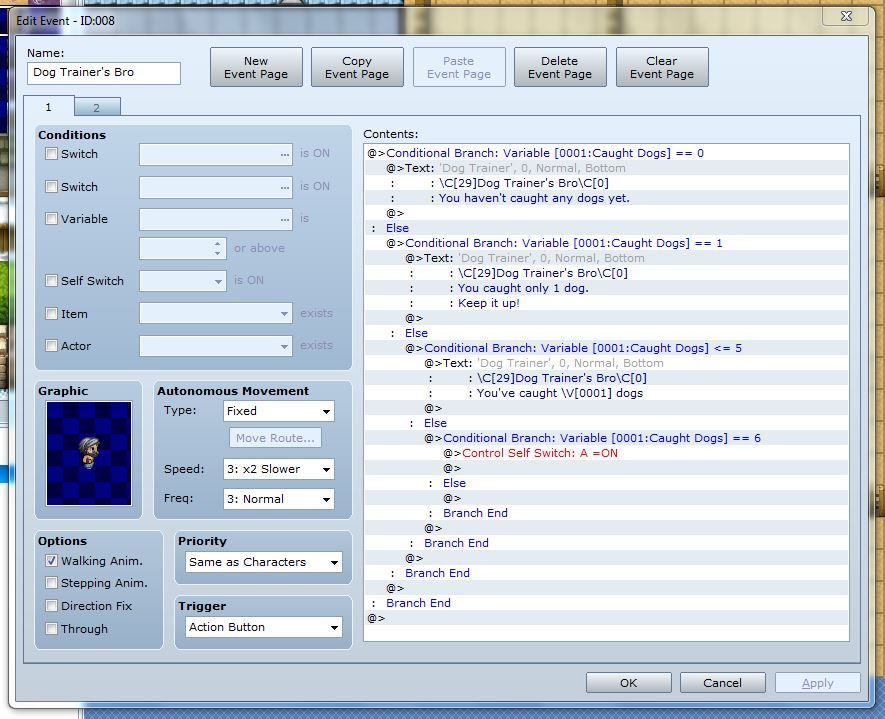Click the character graphic sprite preview
The image size is (885, 719).
[x=89, y=453]
